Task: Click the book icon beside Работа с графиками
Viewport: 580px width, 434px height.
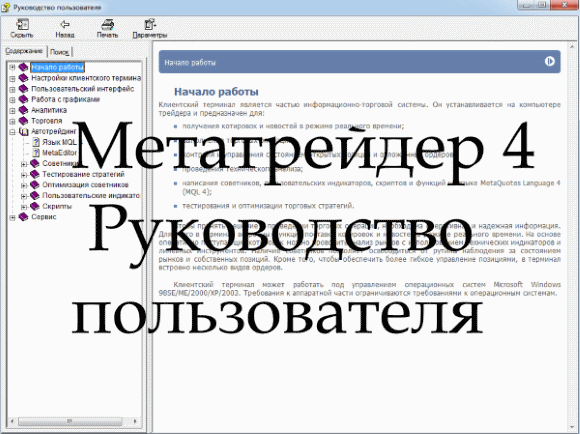Action: coord(23,99)
